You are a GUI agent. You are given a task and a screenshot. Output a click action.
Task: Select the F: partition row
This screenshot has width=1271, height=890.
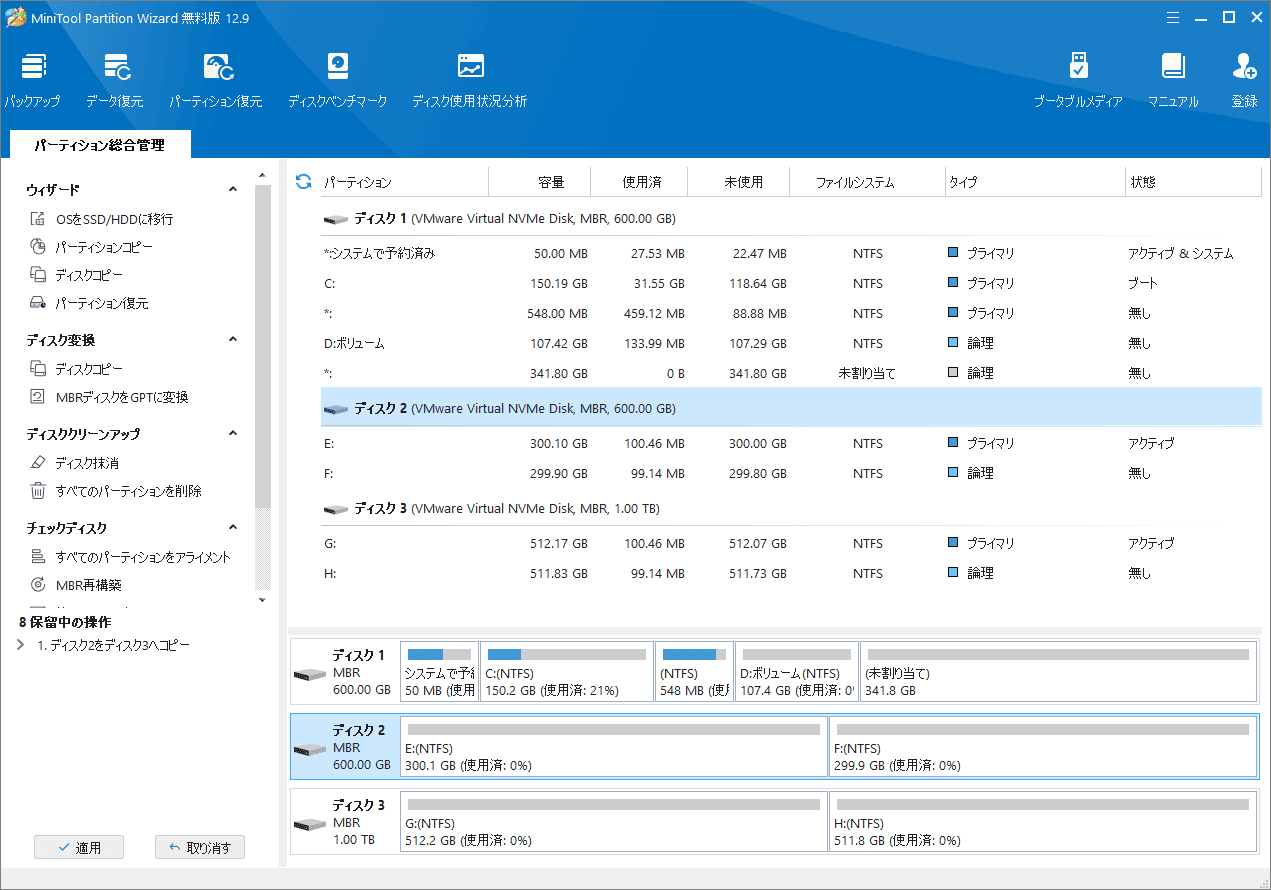pos(790,473)
